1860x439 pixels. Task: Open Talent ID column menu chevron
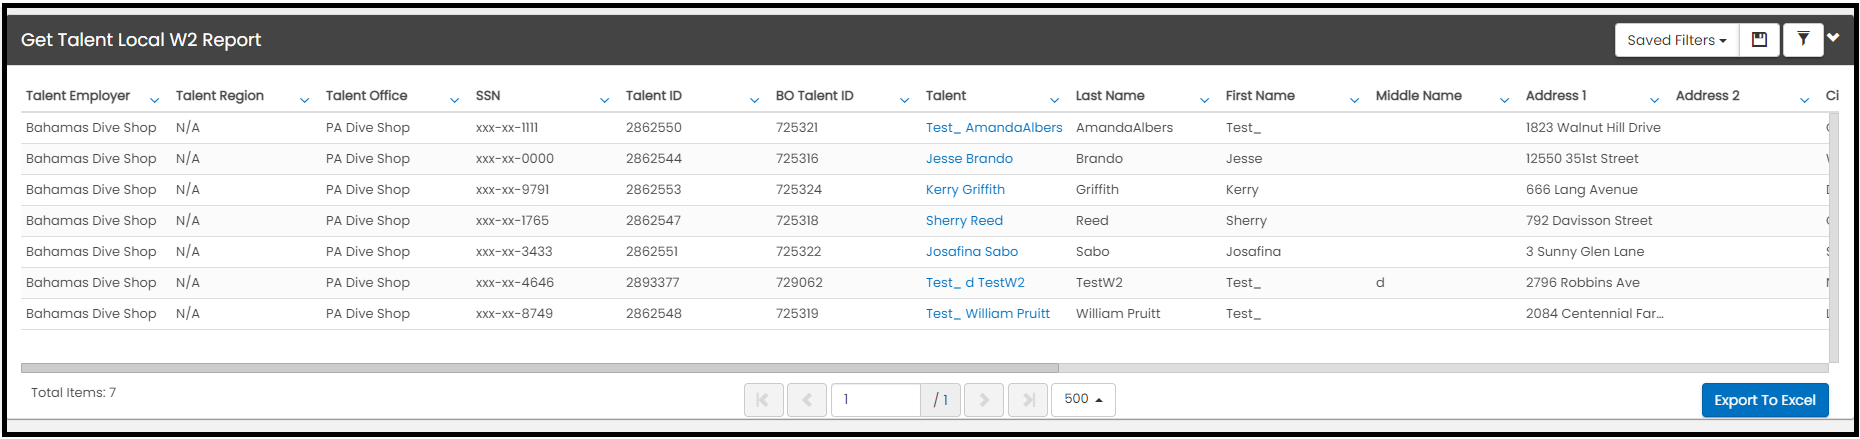click(x=754, y=100)
